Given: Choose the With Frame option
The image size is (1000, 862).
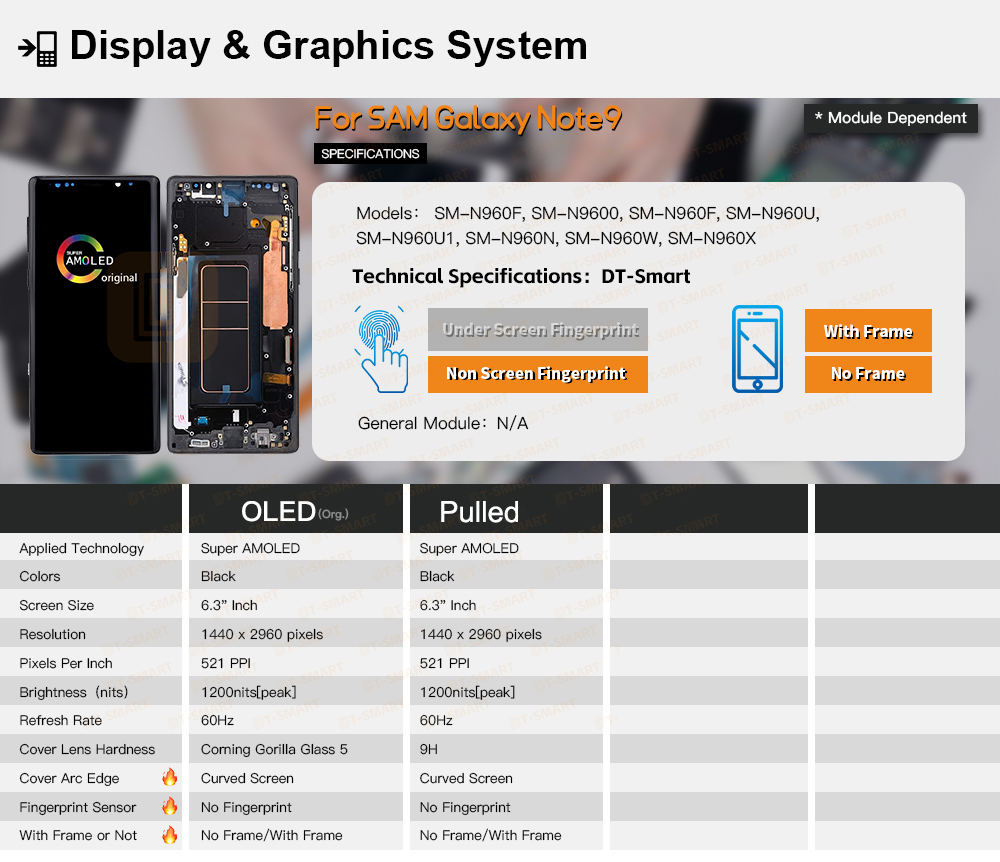Looking at the screenshot, I should pyautogui.click(x=867, y=331).
